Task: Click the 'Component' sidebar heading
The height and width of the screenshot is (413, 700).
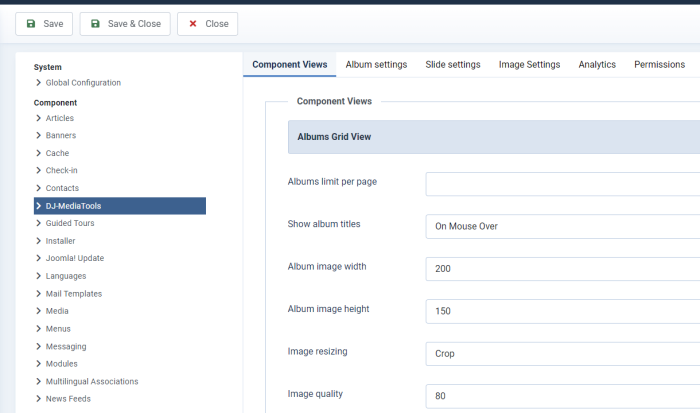Action: point(55,103)
